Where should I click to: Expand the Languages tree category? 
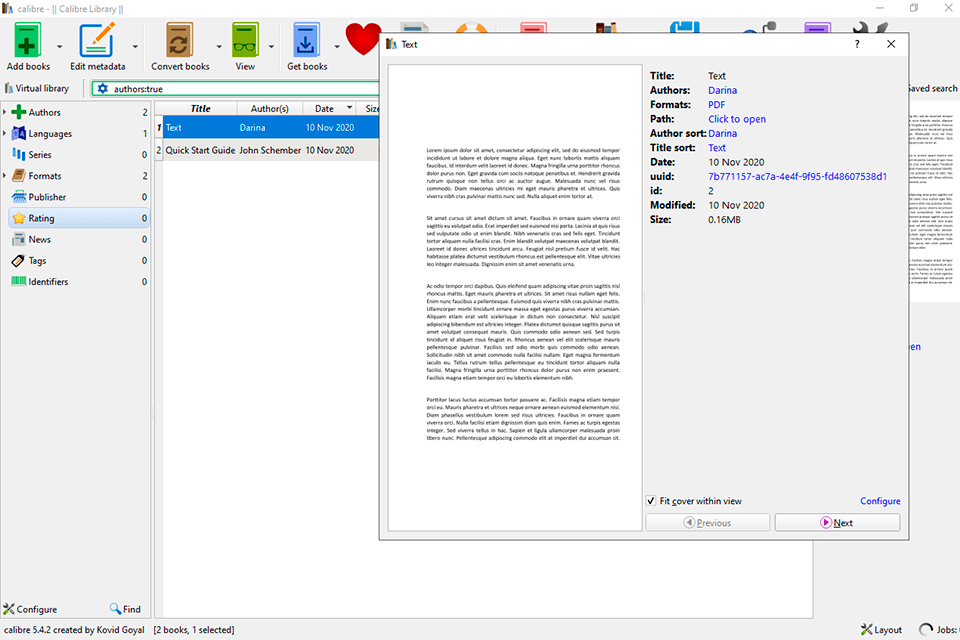click(5, 134)
